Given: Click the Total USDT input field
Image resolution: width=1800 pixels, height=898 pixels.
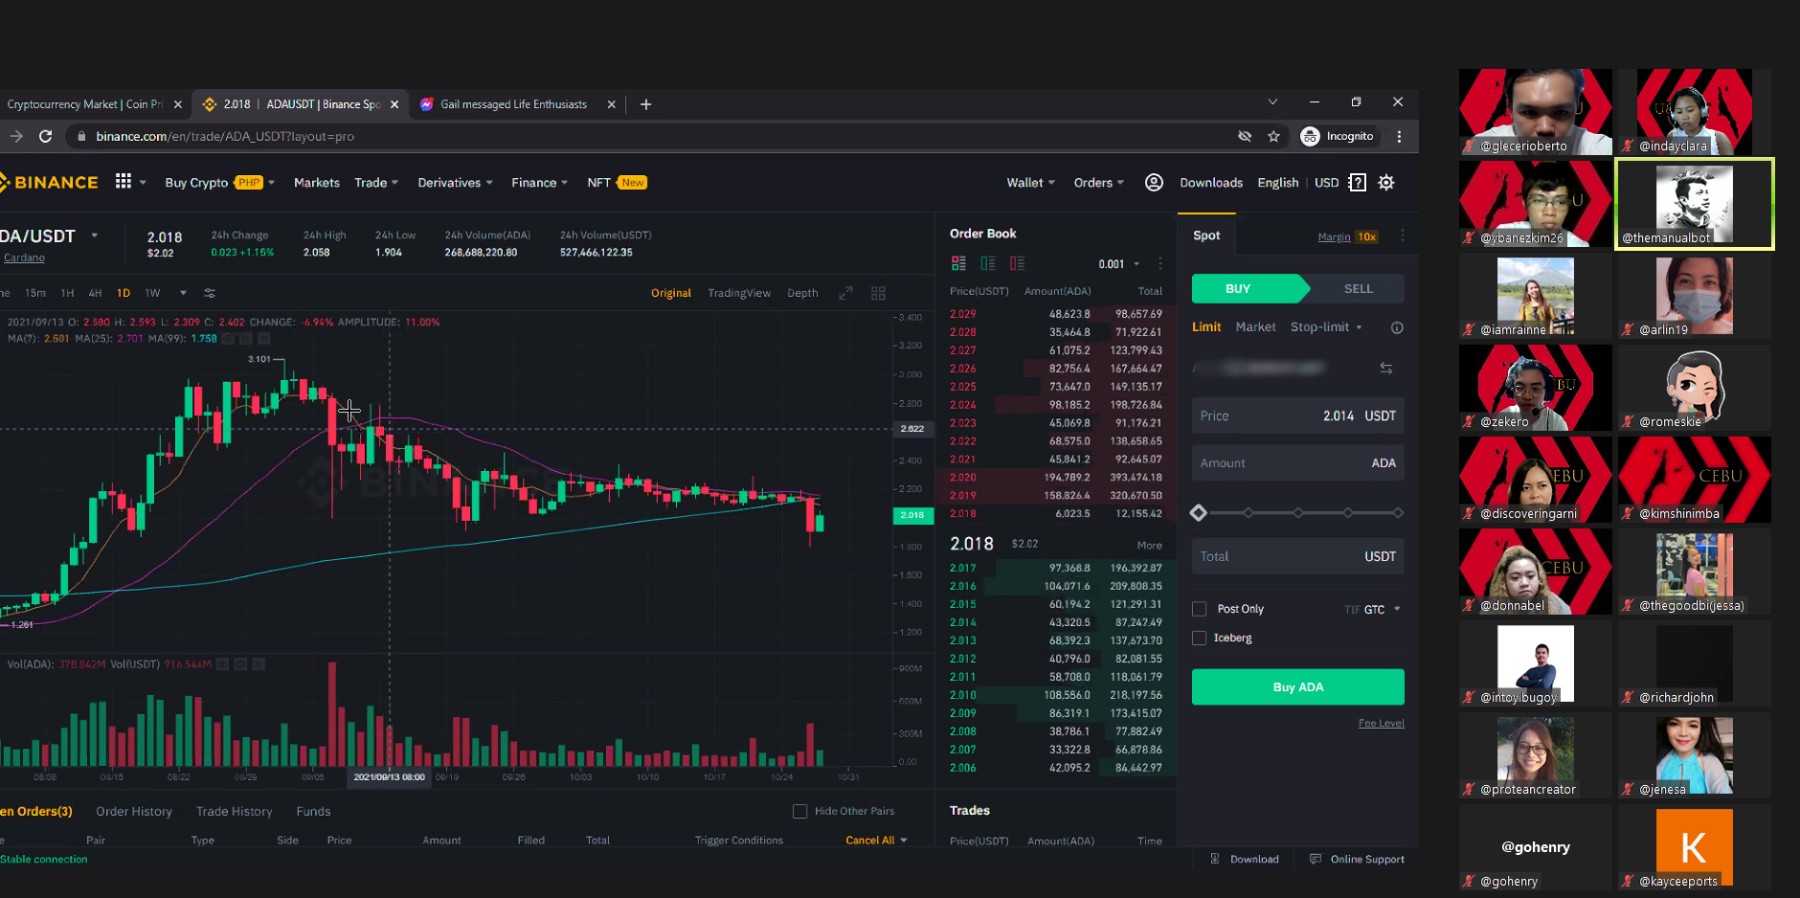Looking at the screenshot, I should point(1298,556).
